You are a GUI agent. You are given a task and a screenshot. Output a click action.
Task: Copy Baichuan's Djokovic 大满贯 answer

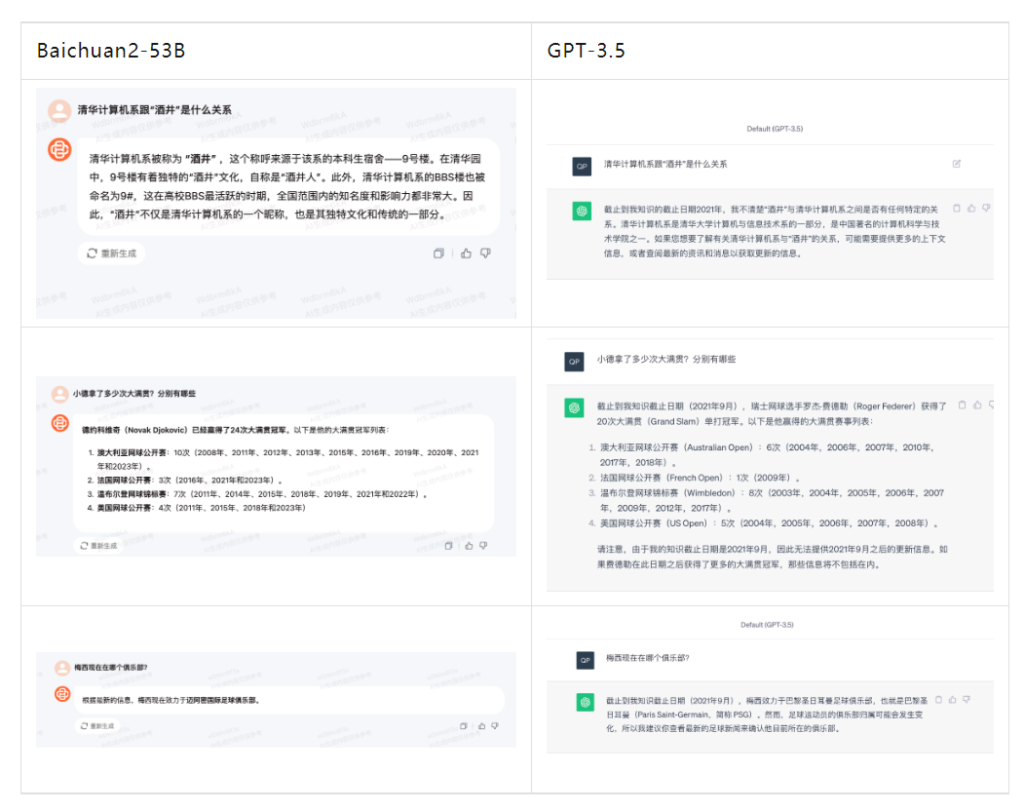click(448, 546)
